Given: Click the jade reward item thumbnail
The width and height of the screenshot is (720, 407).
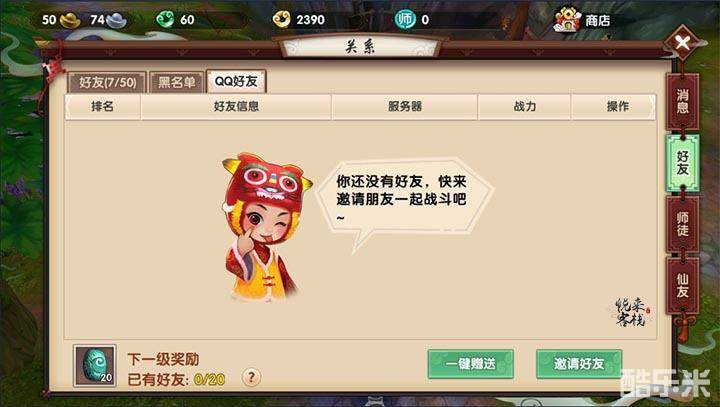Looking at the screenshot, I should [x=95, y=366].
